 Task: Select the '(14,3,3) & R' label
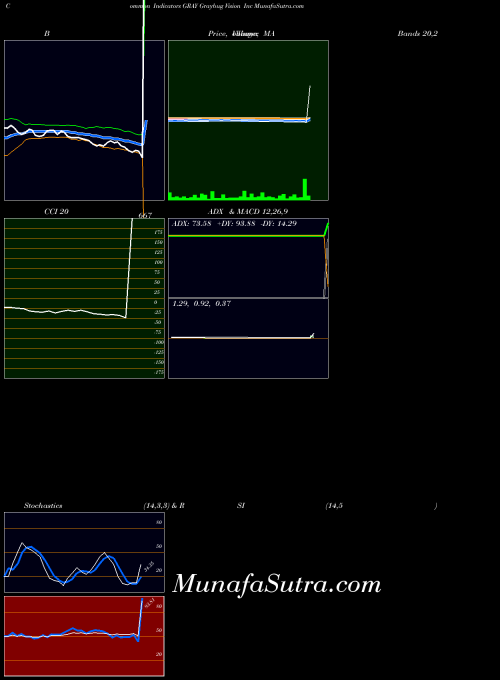click(x=164, y=506)
